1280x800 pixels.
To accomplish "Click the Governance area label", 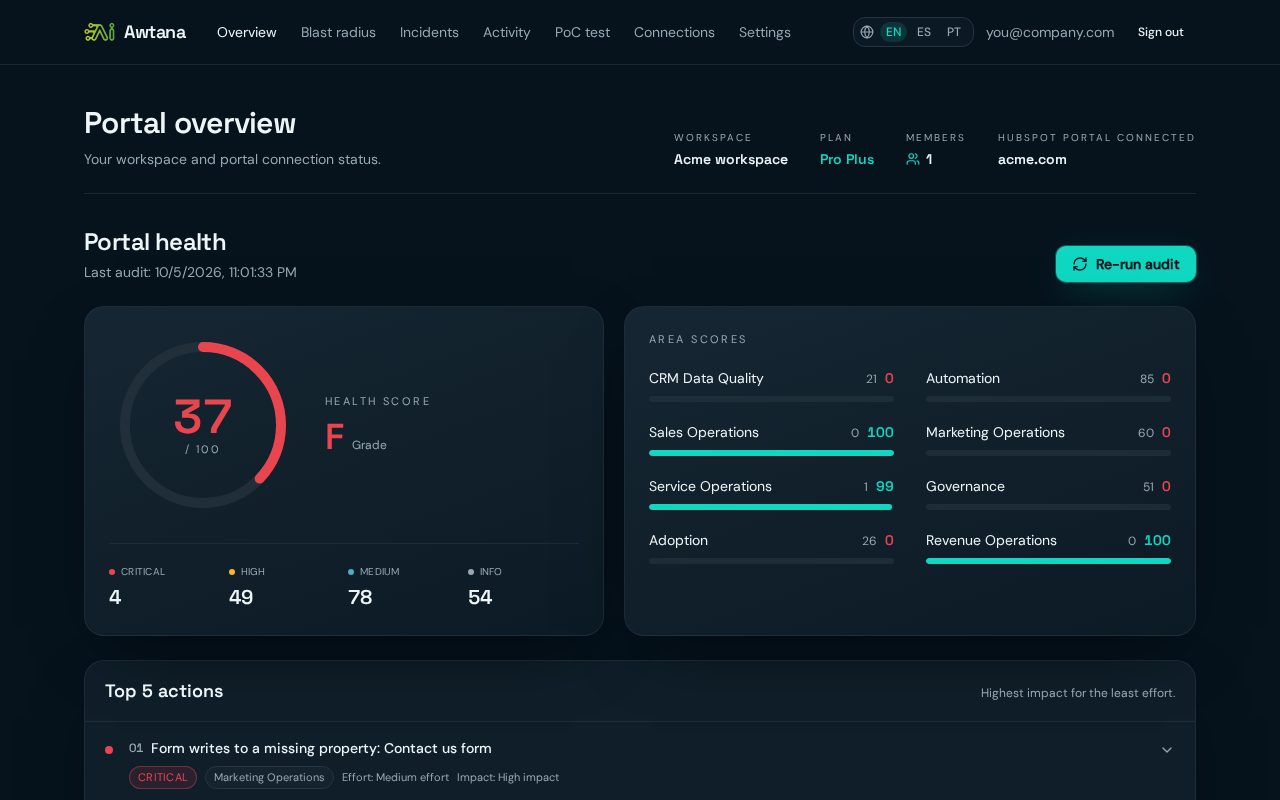I will point(965,486).
